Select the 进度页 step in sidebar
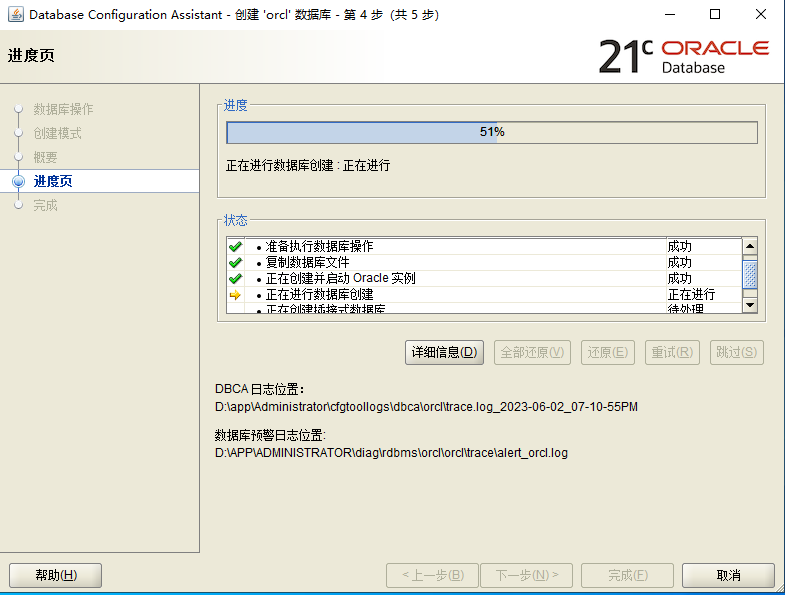 point(53,181)
